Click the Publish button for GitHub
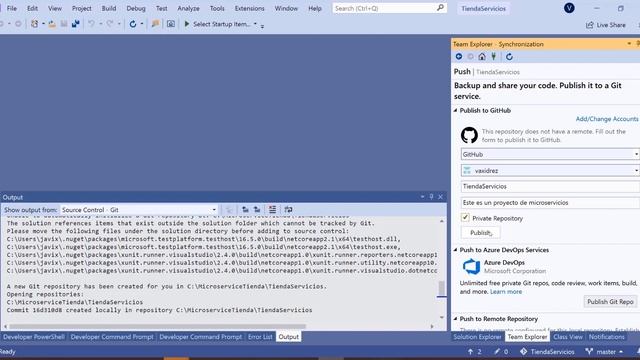Image resolution: width=640 pixels, height=360 pixels. pos(480,233)
